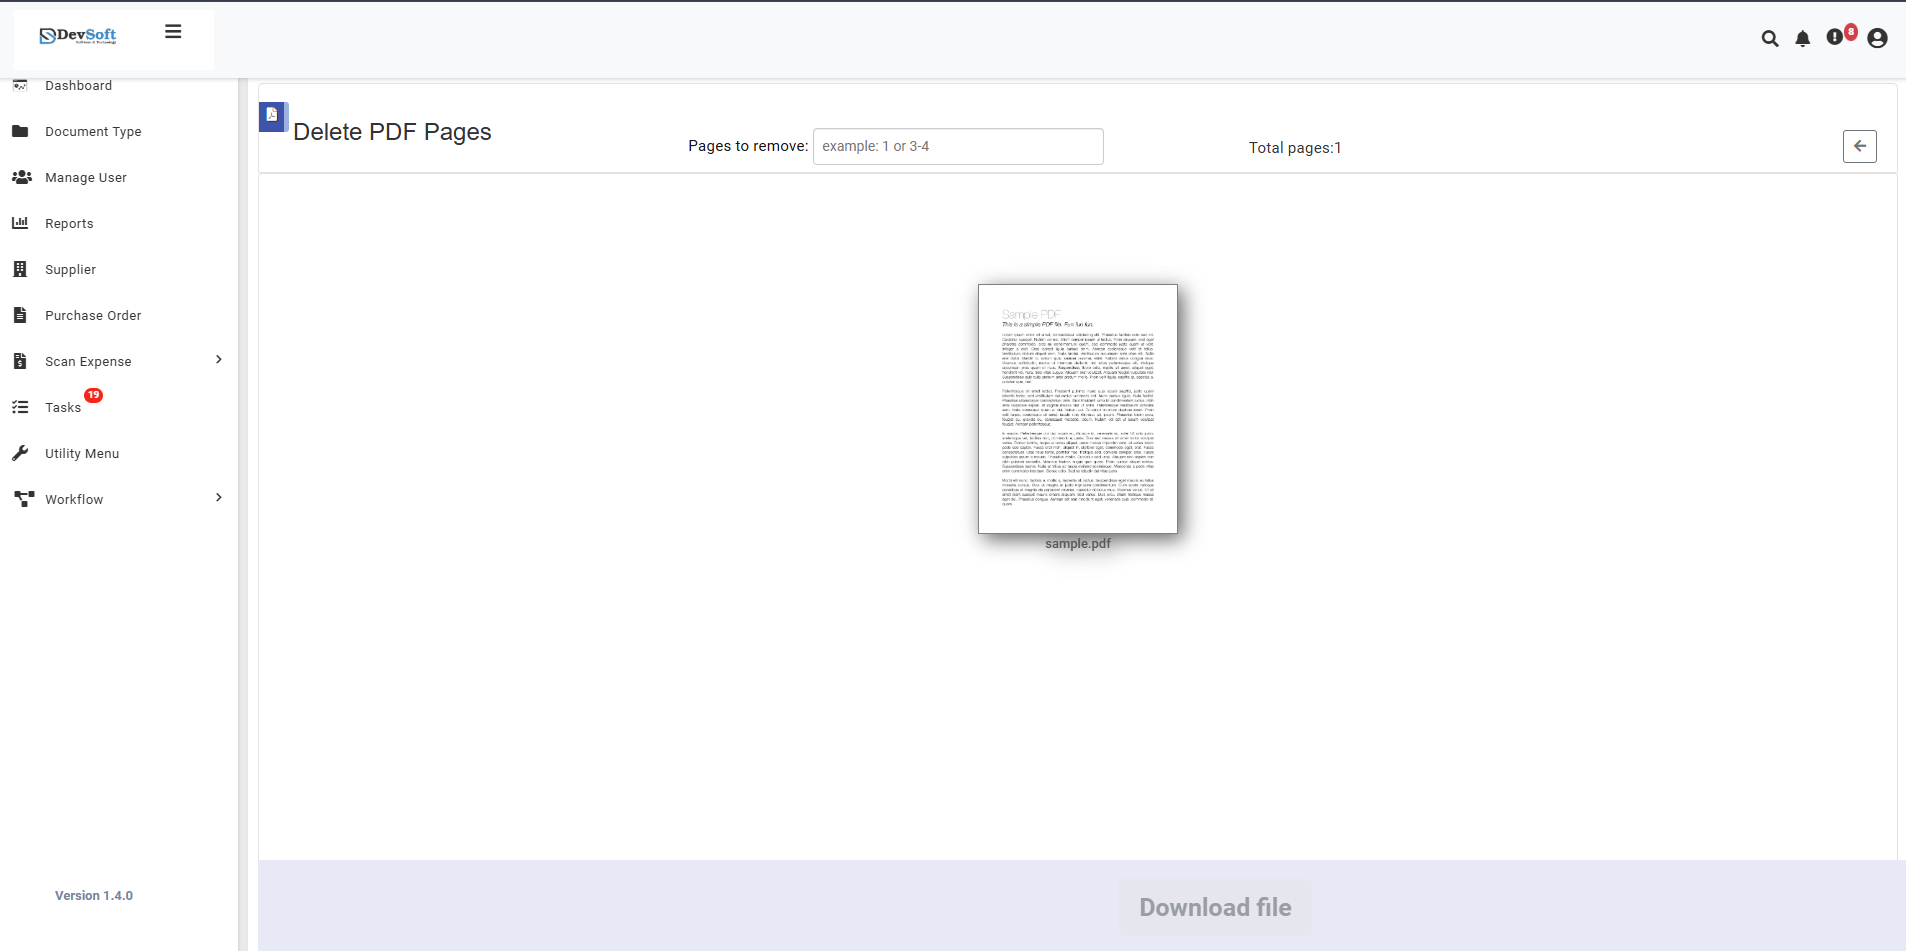1906x951 pixels.
Task: Click the Pages to remove input field
Action: pyautogui.click(x=957, y=146)
